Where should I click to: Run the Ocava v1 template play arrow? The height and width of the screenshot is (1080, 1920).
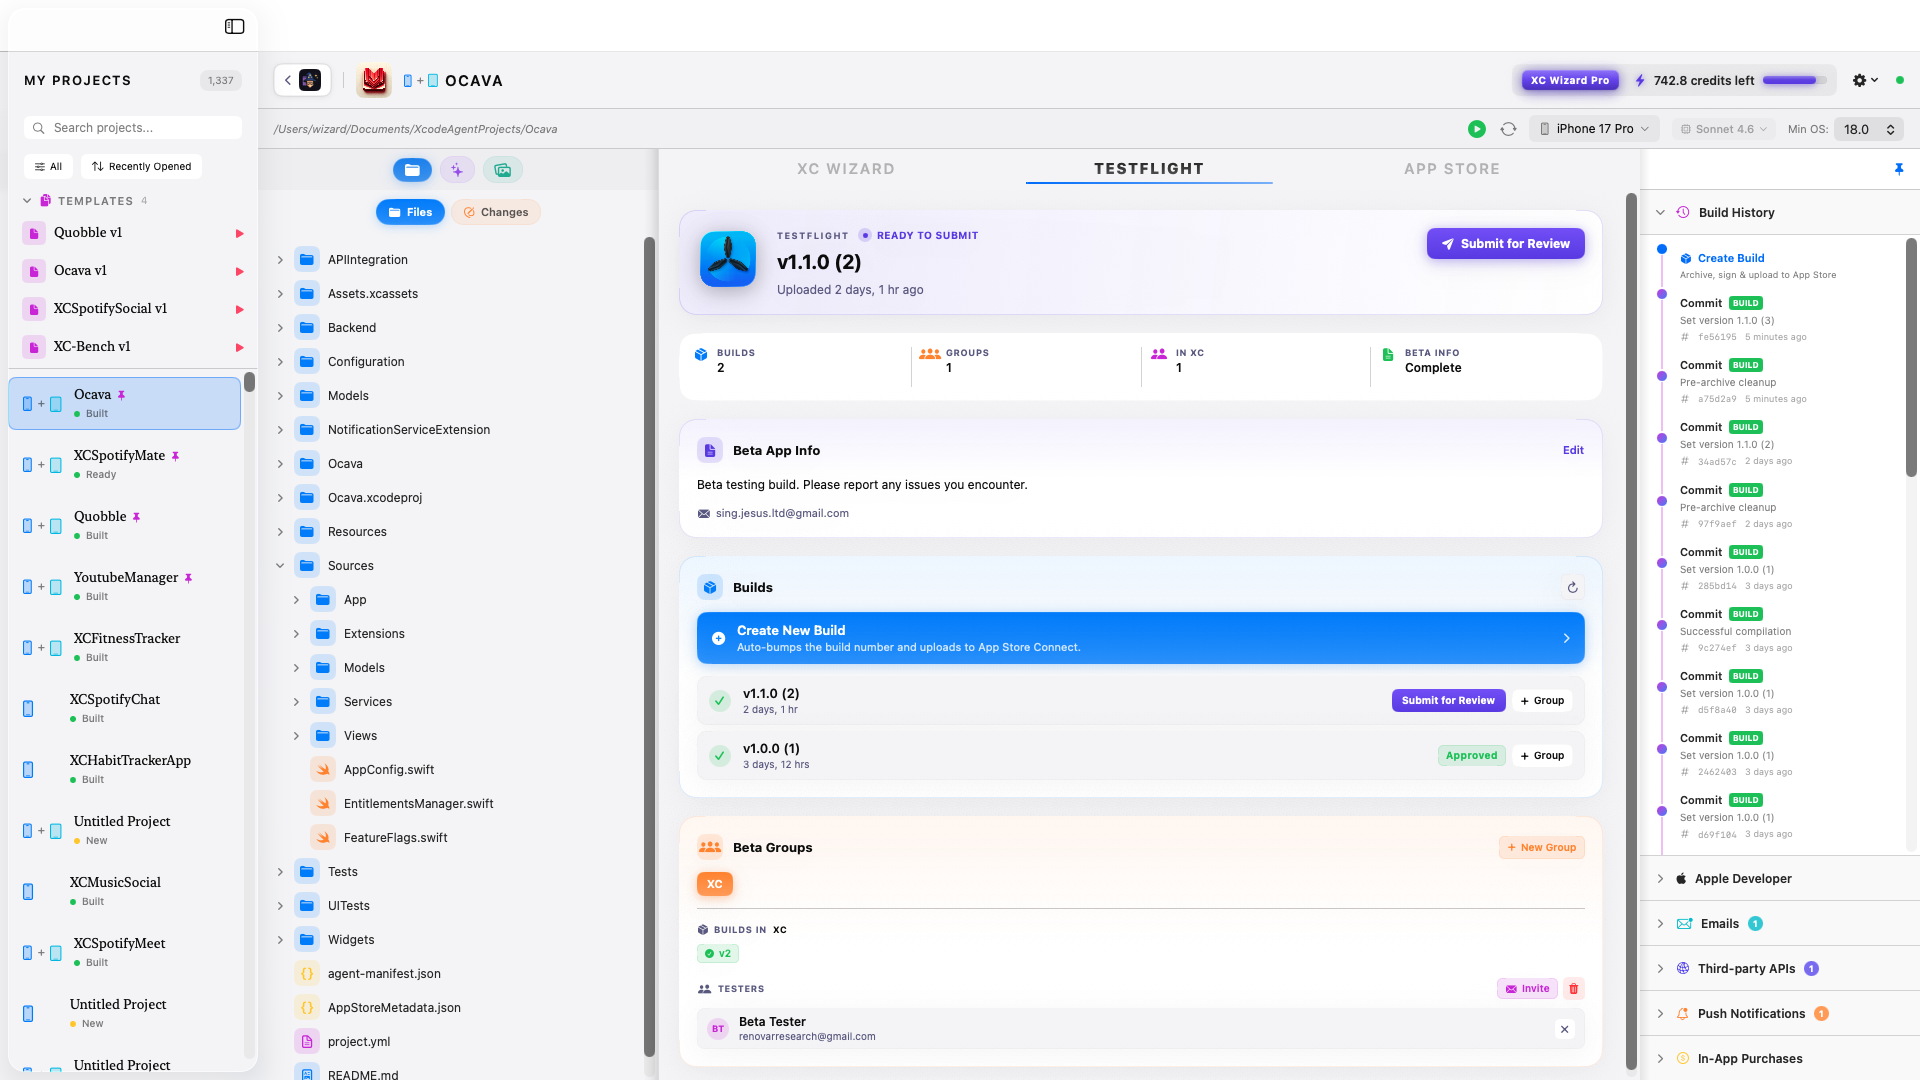pyautogui.click(x=239, y=271)
